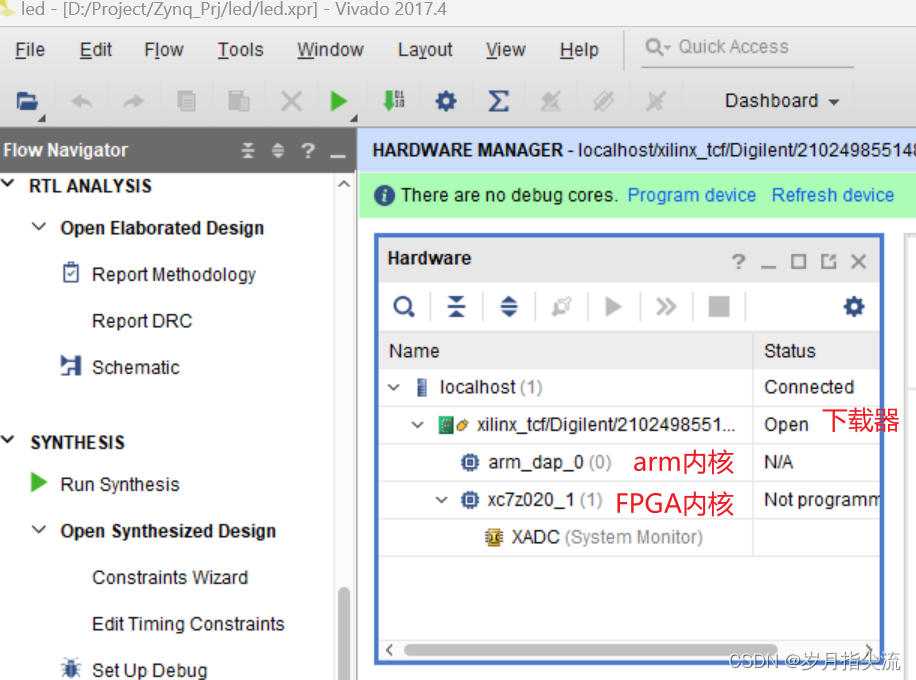Click Flow Navigator vertical scrollbar thumb

(x=344, y=633)
